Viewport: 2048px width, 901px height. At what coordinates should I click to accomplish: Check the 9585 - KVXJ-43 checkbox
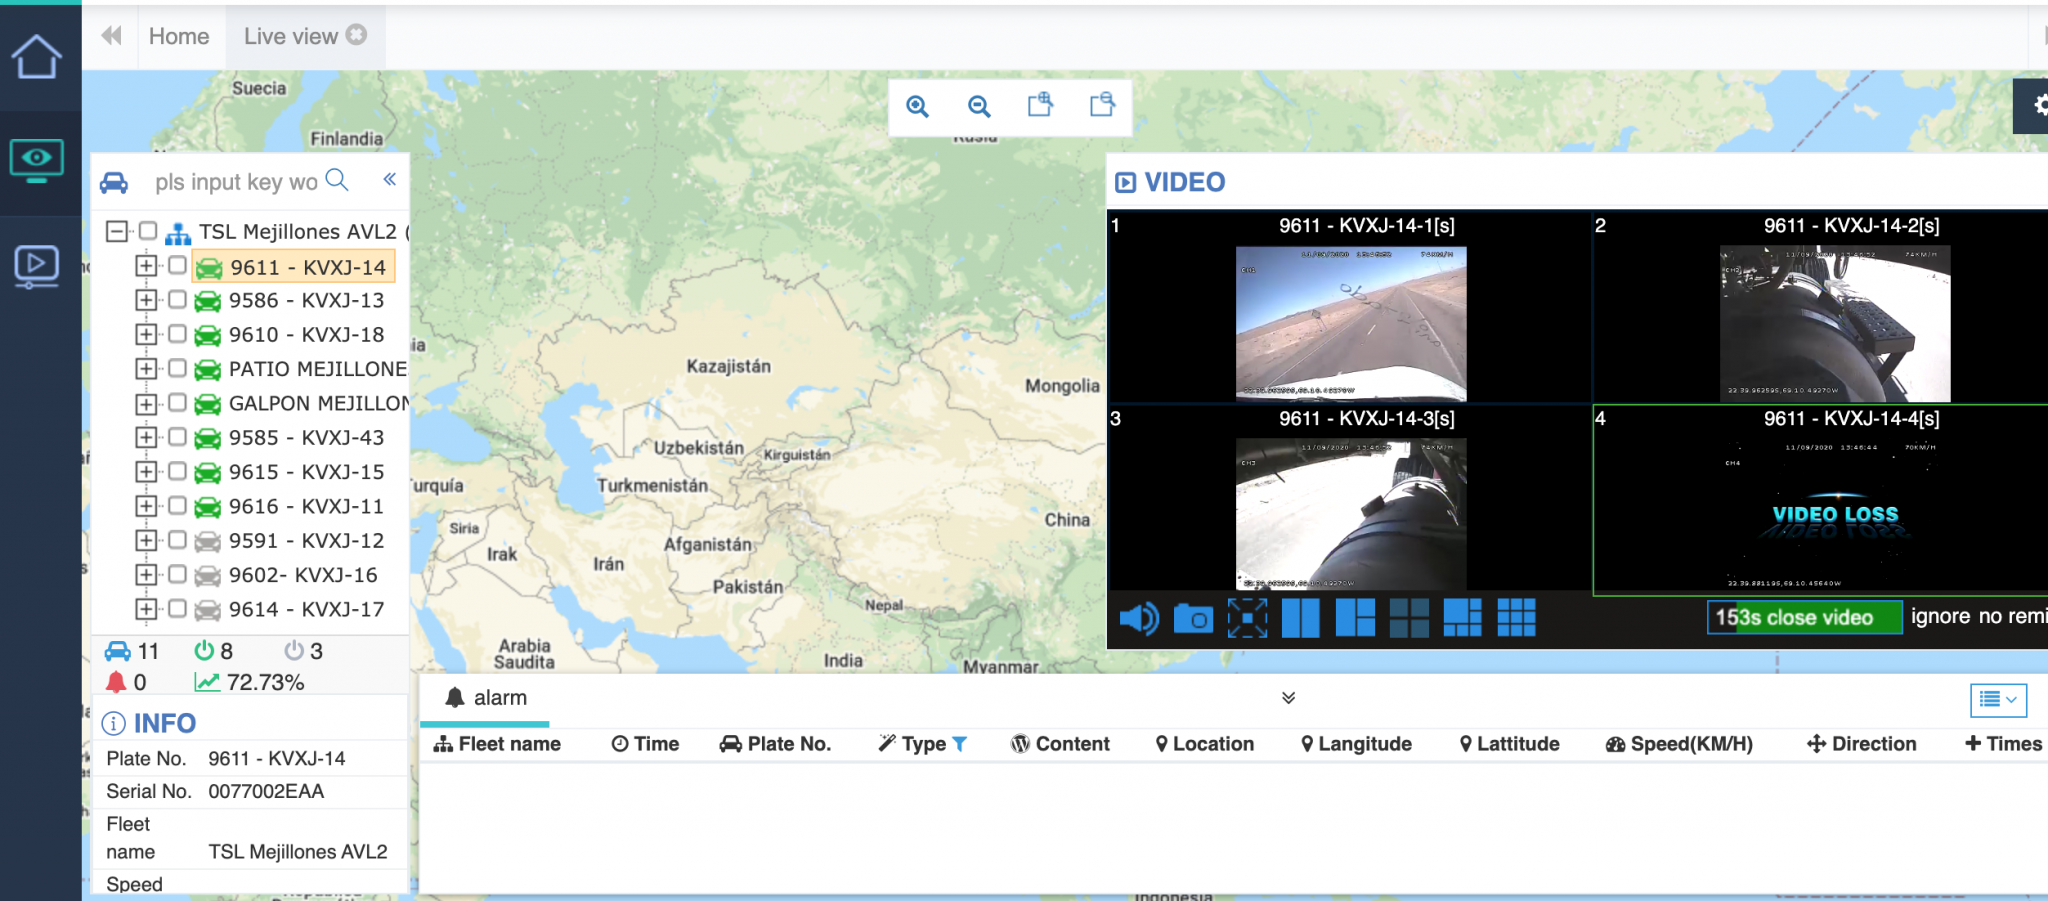click(x=177, y=436)
